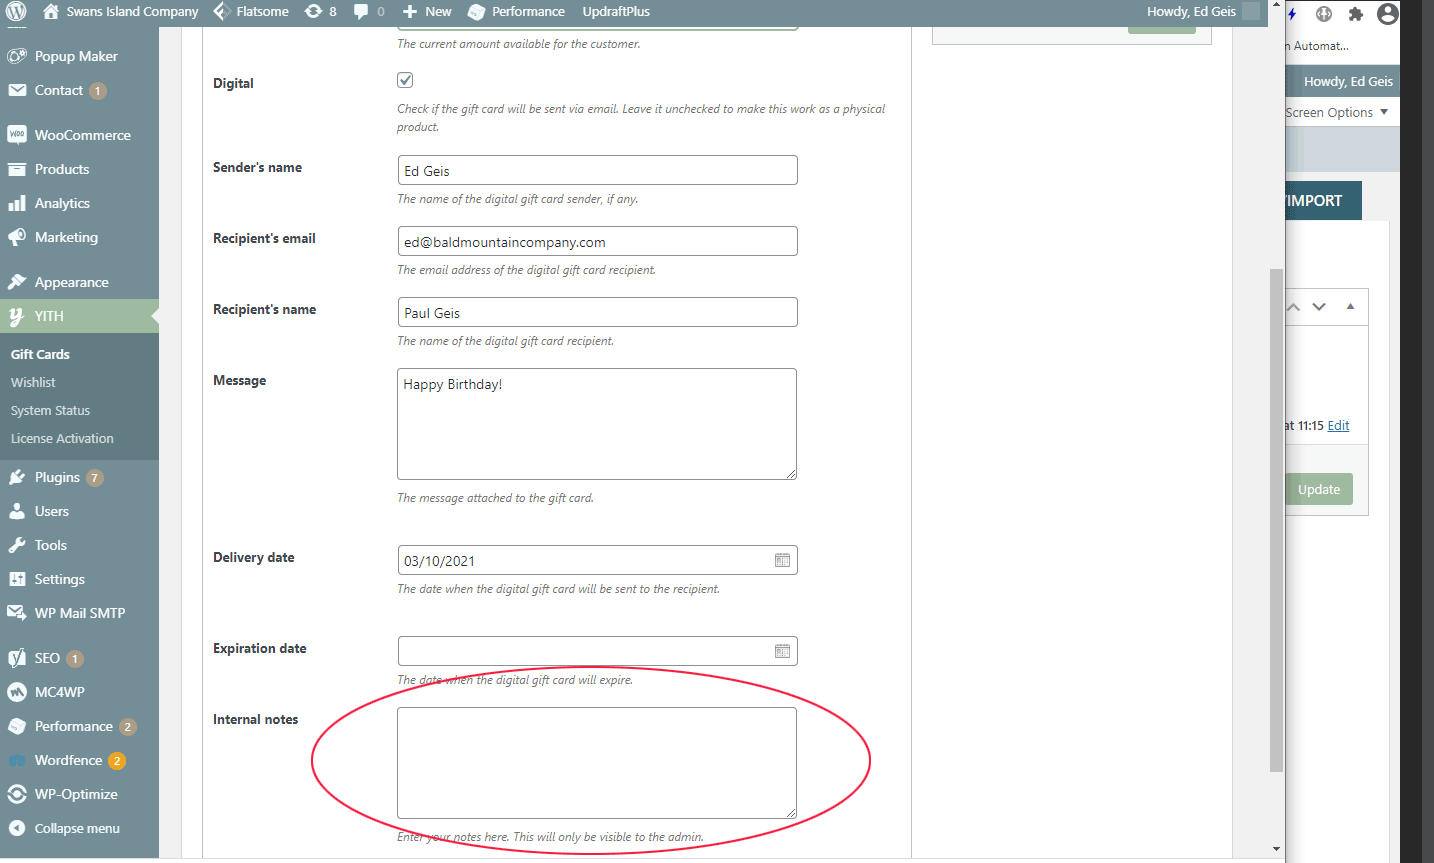
Task: Open the comments bubble icon
Action: pyautogui.click(x=361, y=12)
